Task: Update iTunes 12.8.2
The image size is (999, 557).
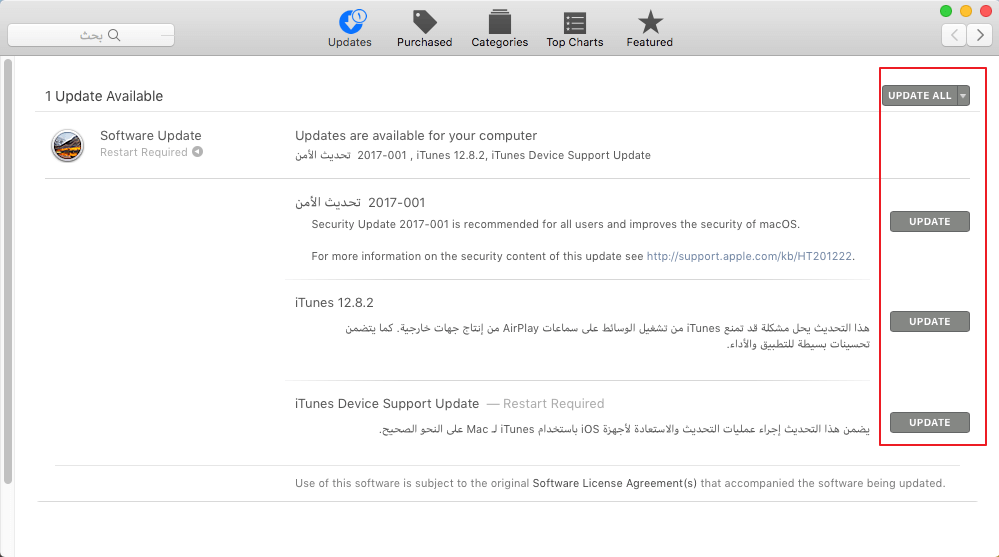Action: coord(930,322)
